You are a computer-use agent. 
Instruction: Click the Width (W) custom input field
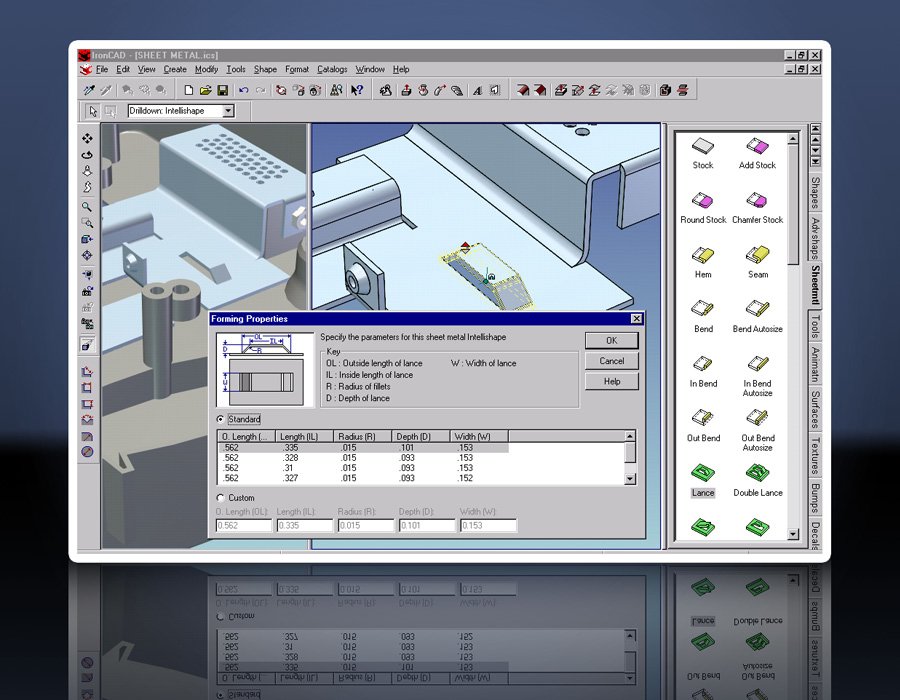tap(488, 525)
